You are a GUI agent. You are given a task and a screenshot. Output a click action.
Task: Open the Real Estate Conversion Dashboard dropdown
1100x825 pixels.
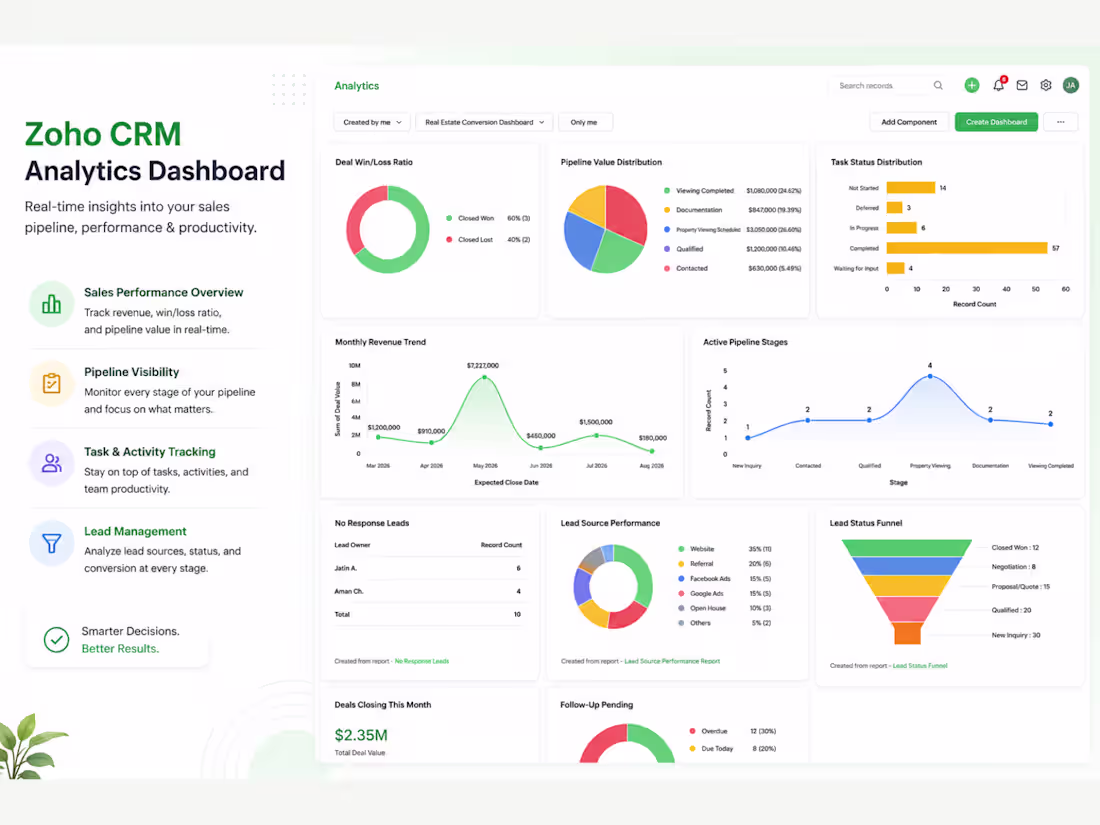pyautogui.click(x=484, y=122)
